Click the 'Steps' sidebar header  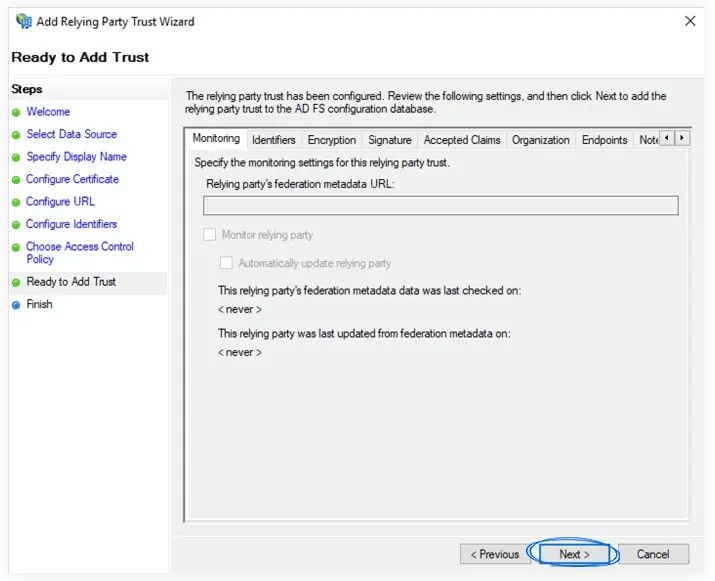(x=27, y=89)
